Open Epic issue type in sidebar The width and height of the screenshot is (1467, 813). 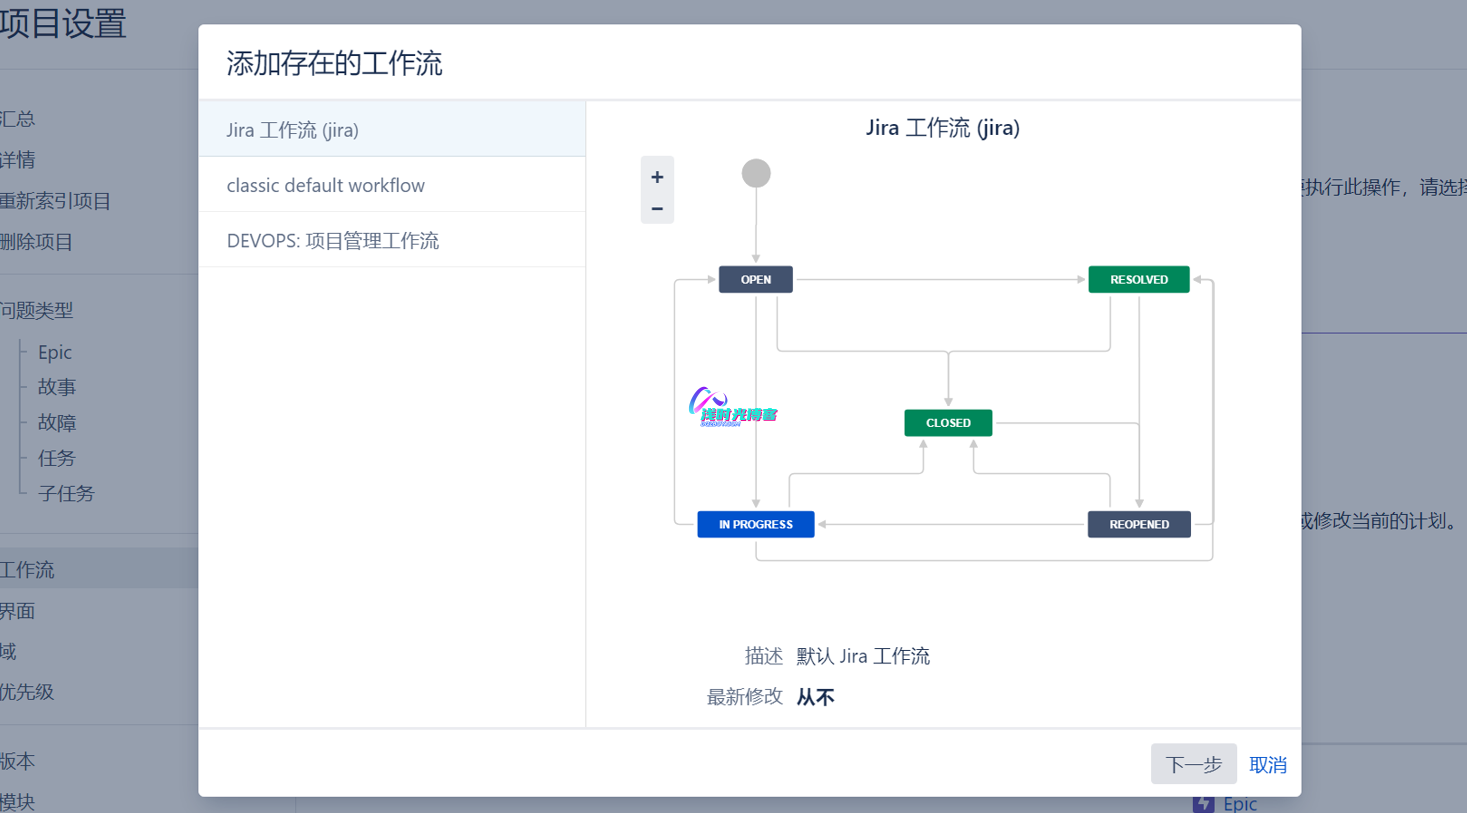[55, 352]
